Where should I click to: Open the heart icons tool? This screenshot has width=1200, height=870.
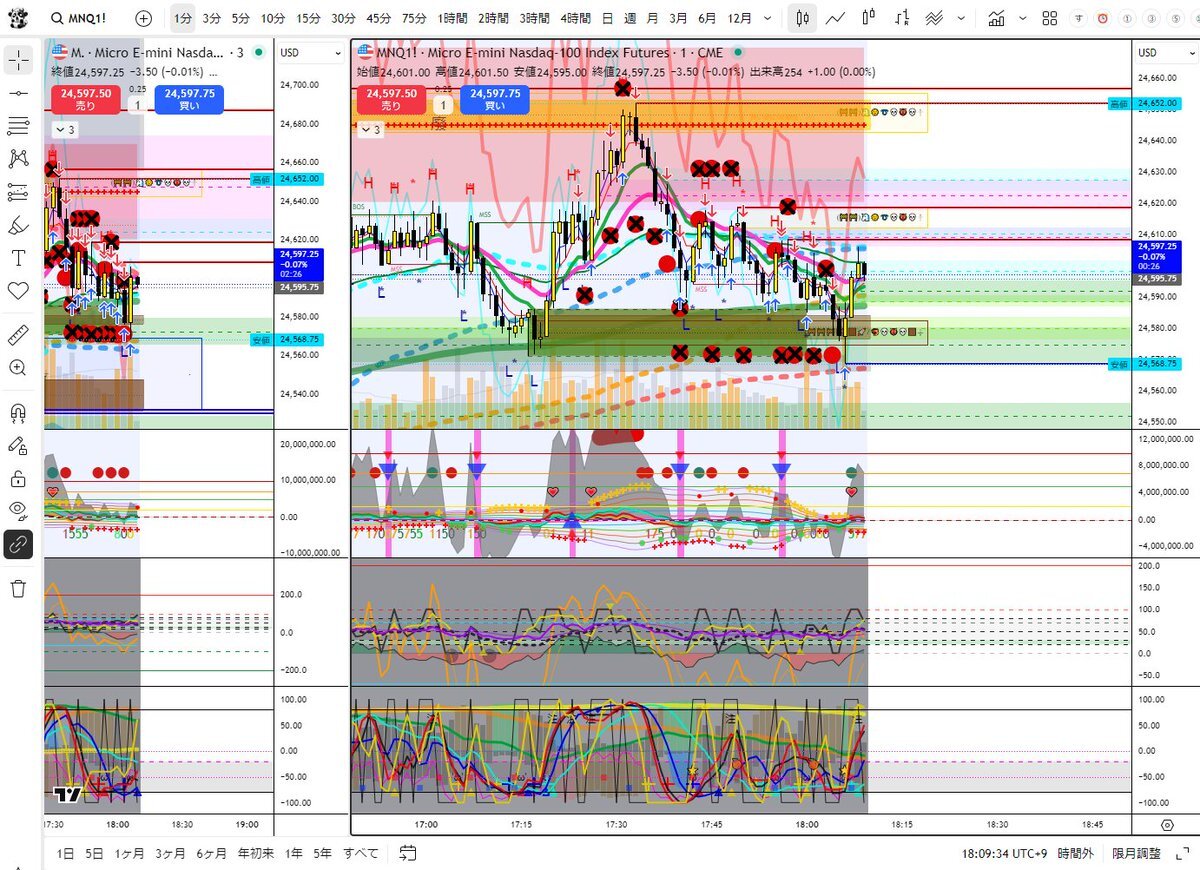pyautogui.click(x=18, y=291)
